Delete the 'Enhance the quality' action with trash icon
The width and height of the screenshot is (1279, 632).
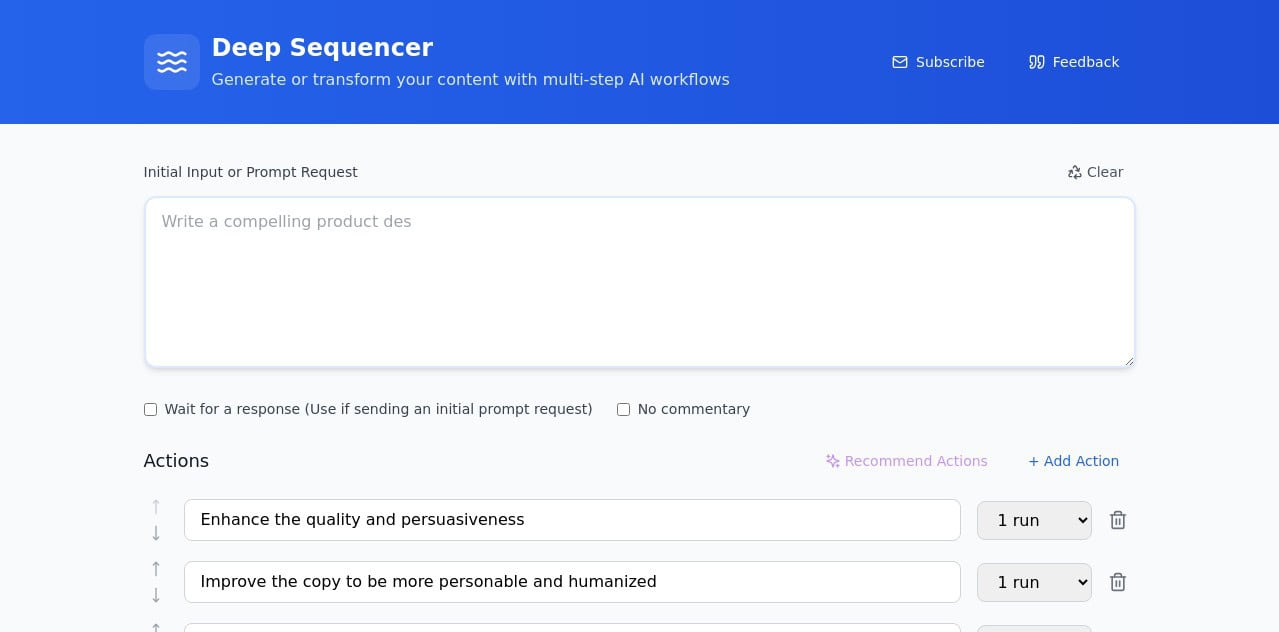point(1118,520)
